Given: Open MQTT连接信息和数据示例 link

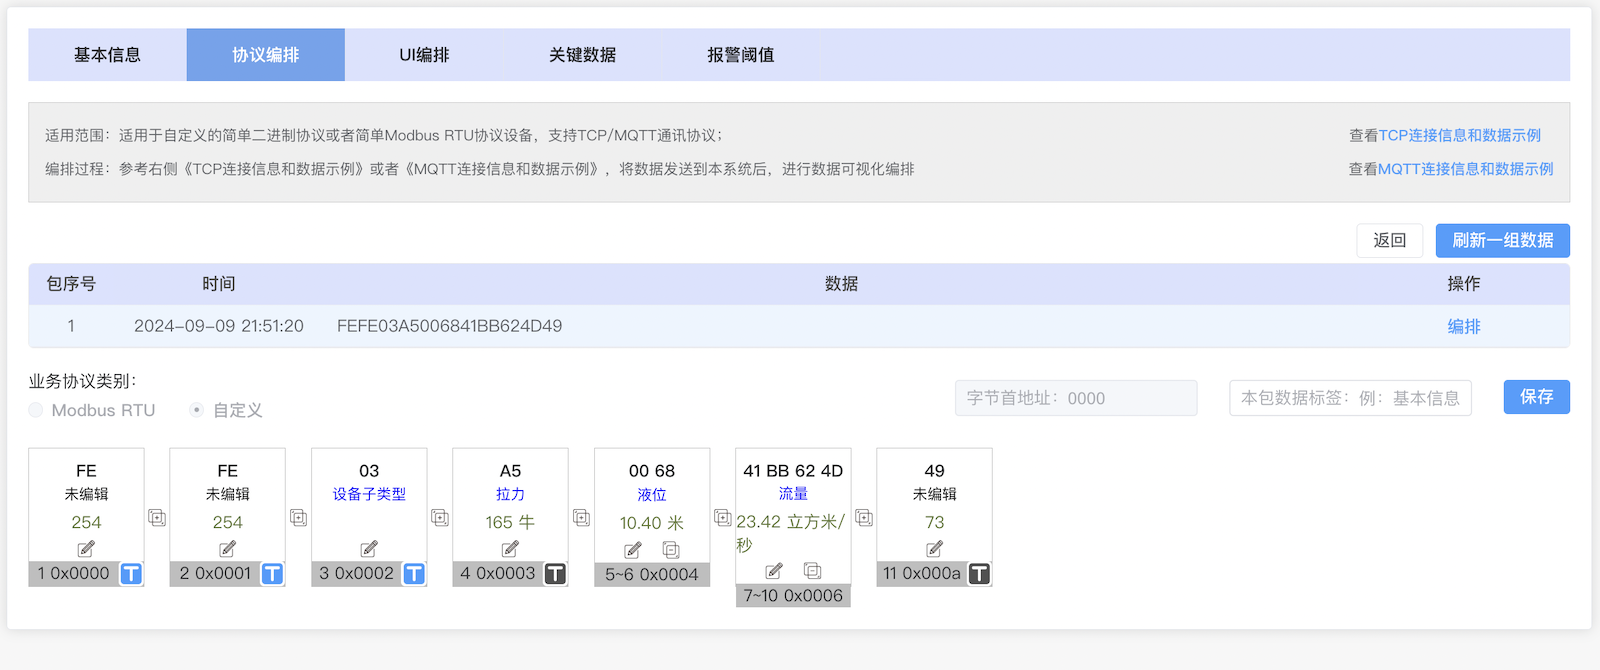Looking at the screenshot, I should click(x=1466, y=169).
